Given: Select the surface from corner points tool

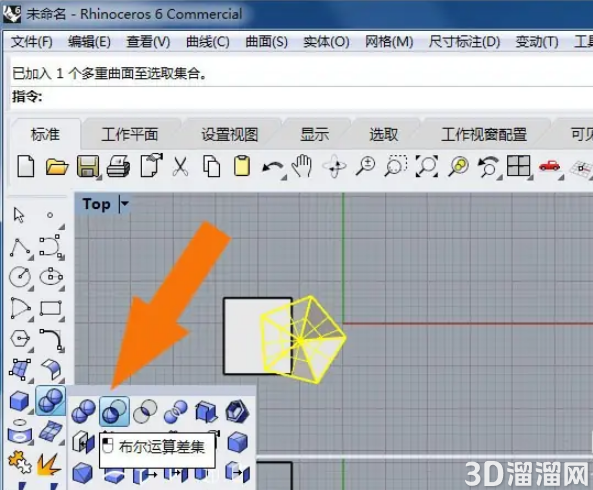Looking at the screenshot, I should point(20,369).
